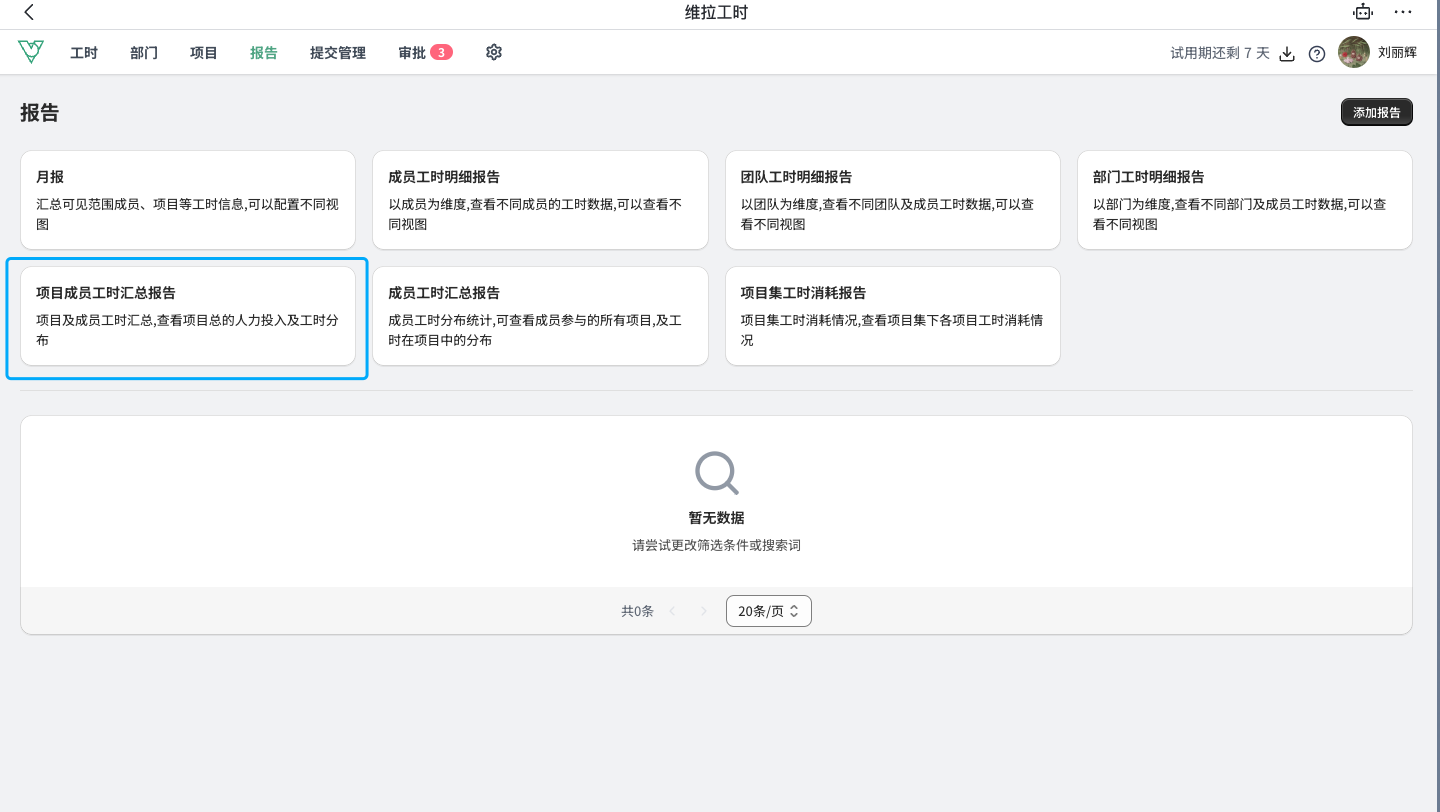Switch to the 工时 tab
Image resolution: width=1440 pixels, height=812 pixels.
(84, 53)
